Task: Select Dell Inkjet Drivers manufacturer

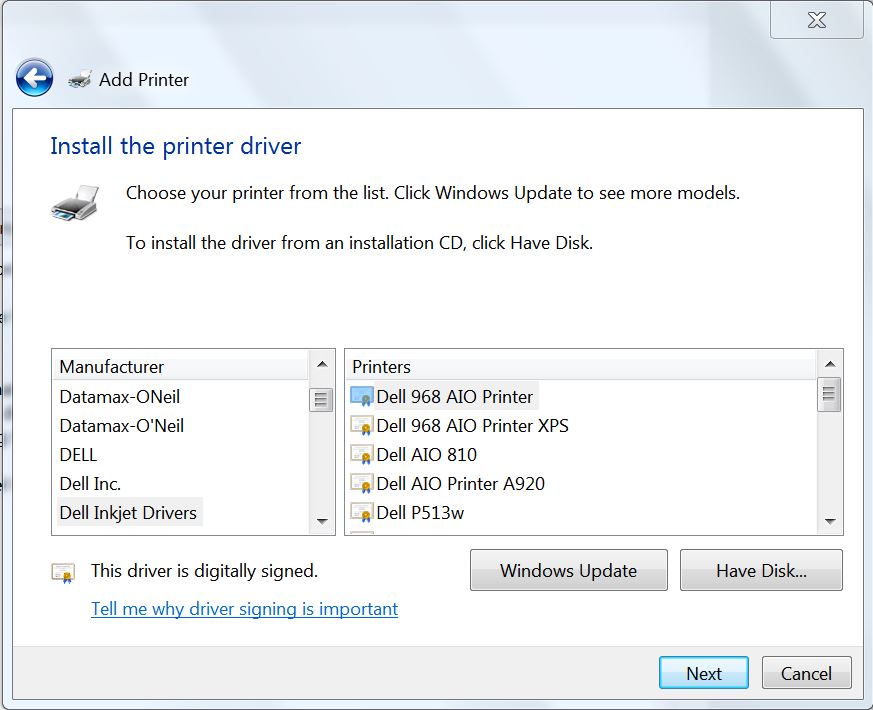Action: [x=128, y=512]
